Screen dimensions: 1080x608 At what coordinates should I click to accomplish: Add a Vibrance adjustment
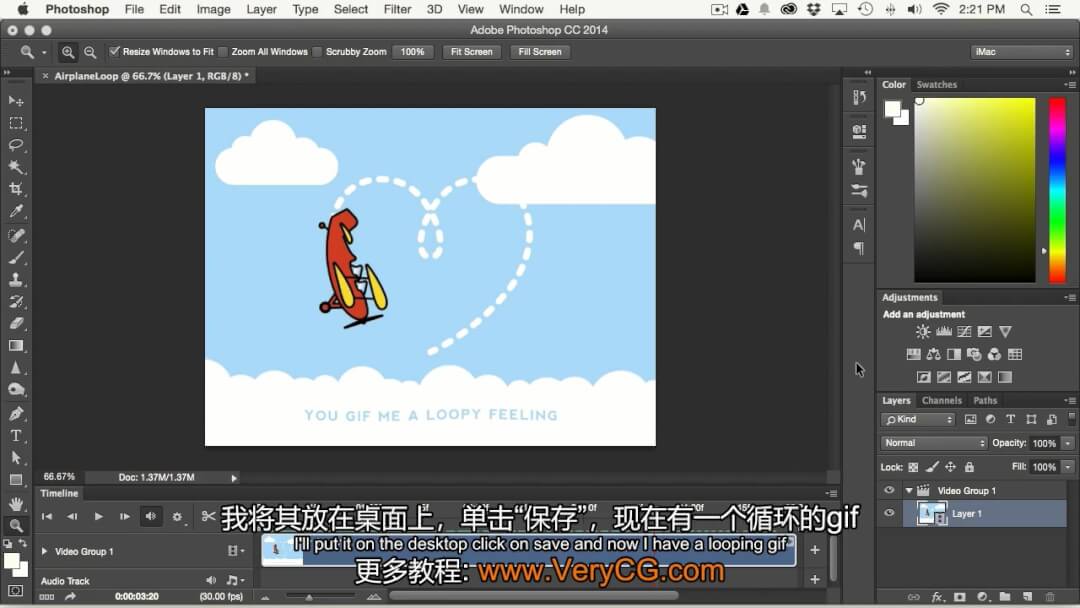tap(1006, 332)
